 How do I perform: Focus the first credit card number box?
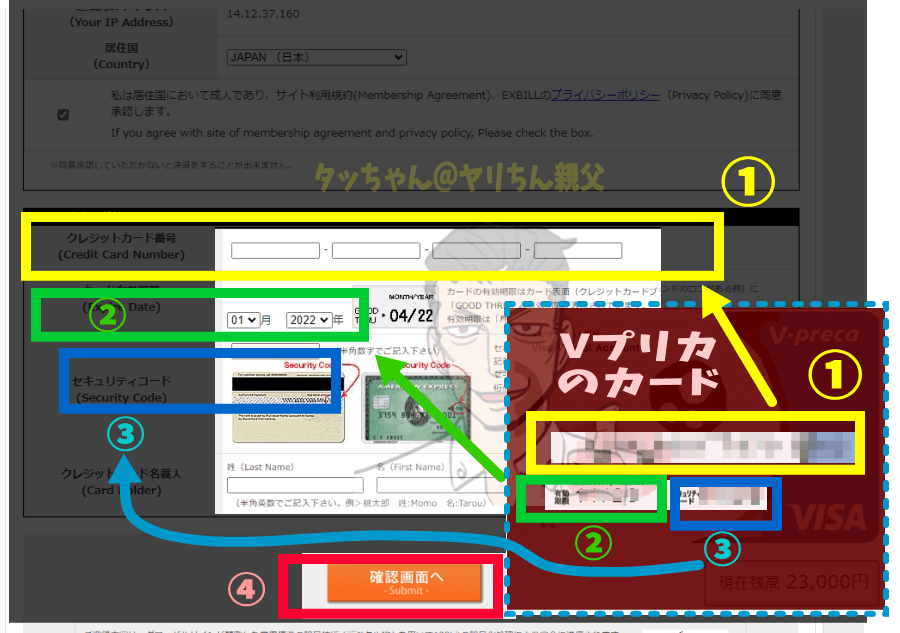coord(275,251)
